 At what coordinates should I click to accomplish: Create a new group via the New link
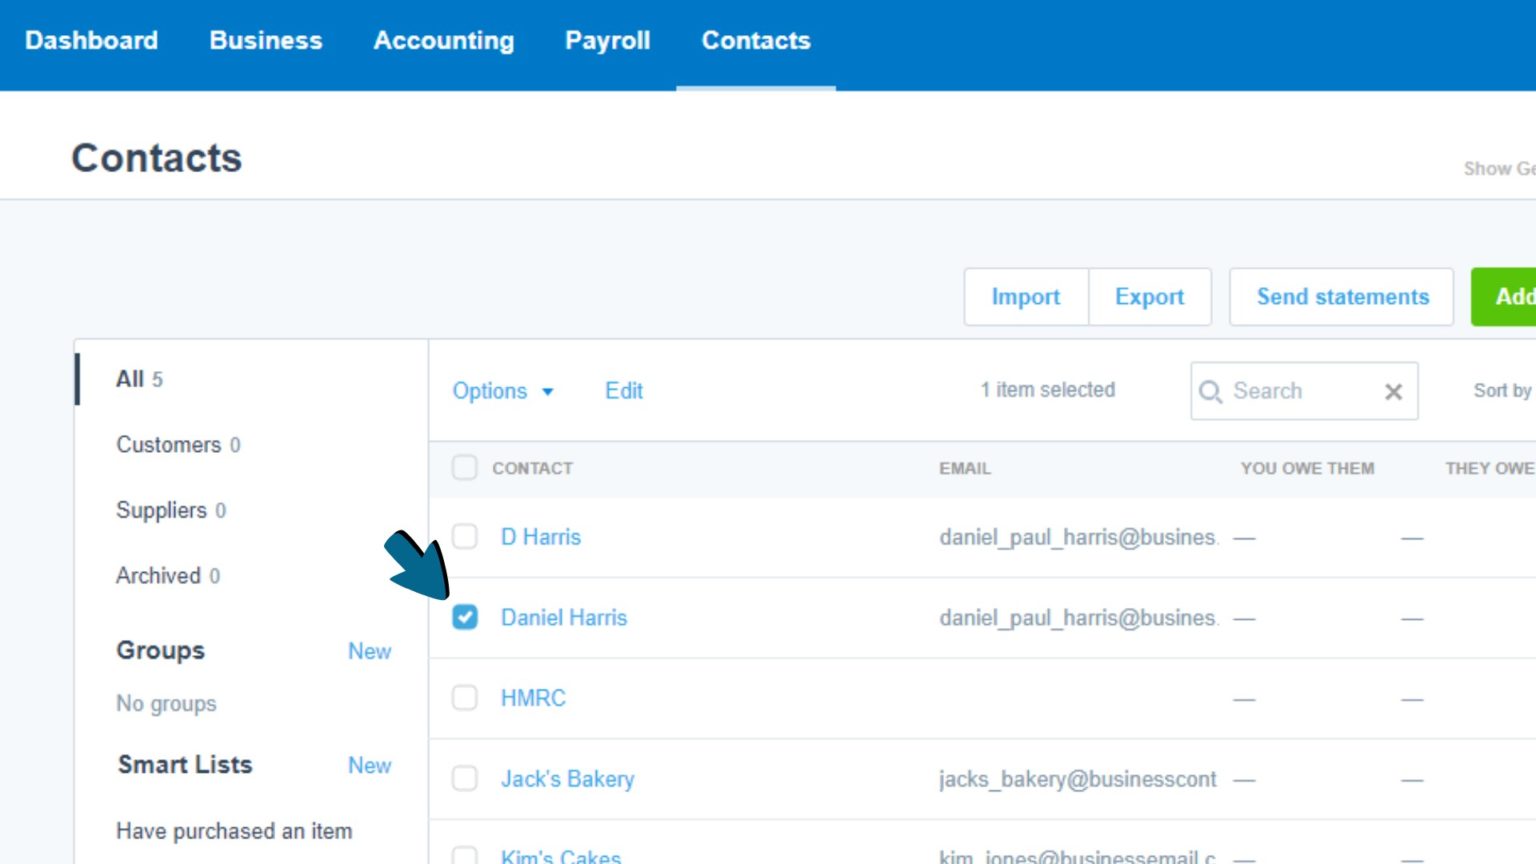coord(369,651)
